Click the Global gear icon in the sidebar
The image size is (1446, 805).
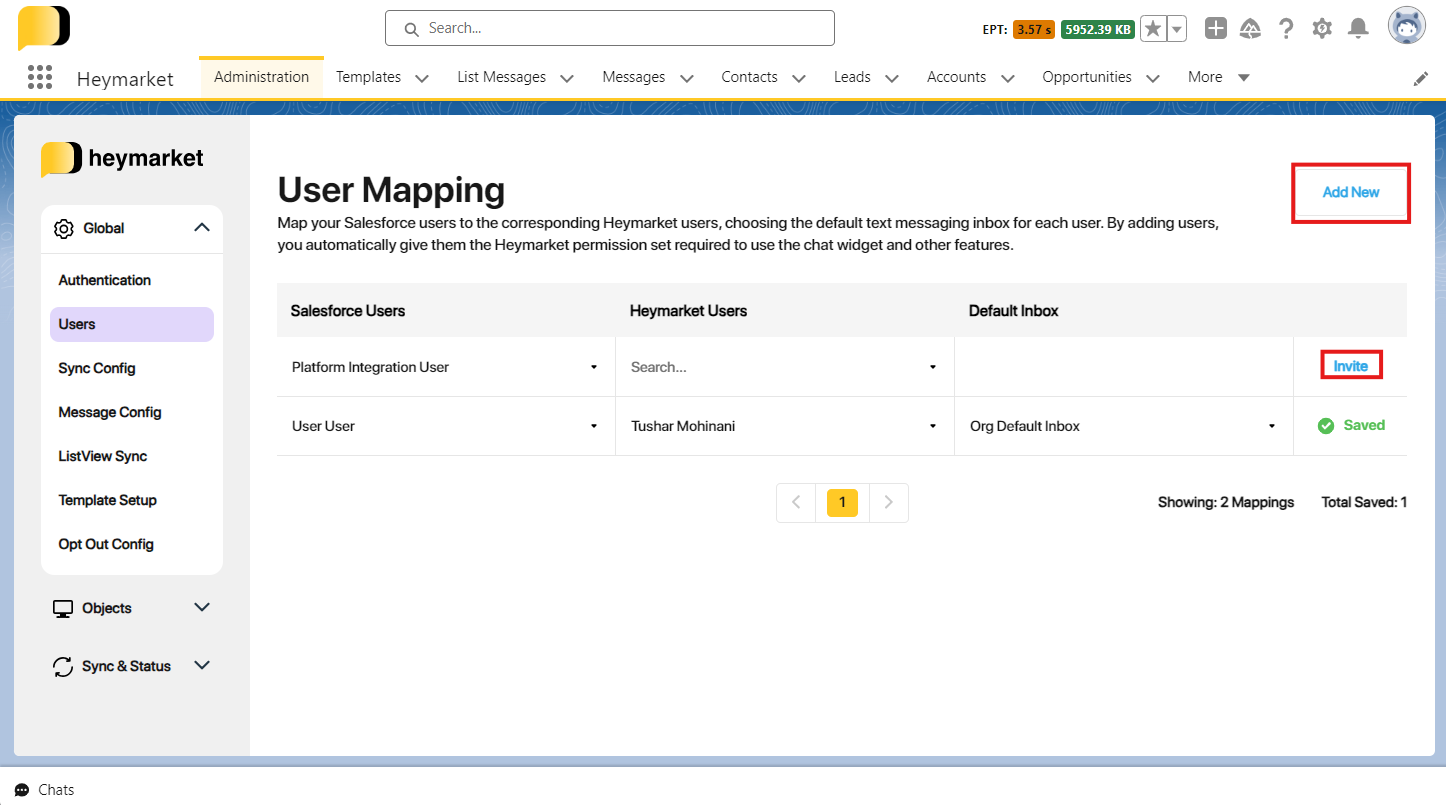pyautogui.click(x=64, y=229)
